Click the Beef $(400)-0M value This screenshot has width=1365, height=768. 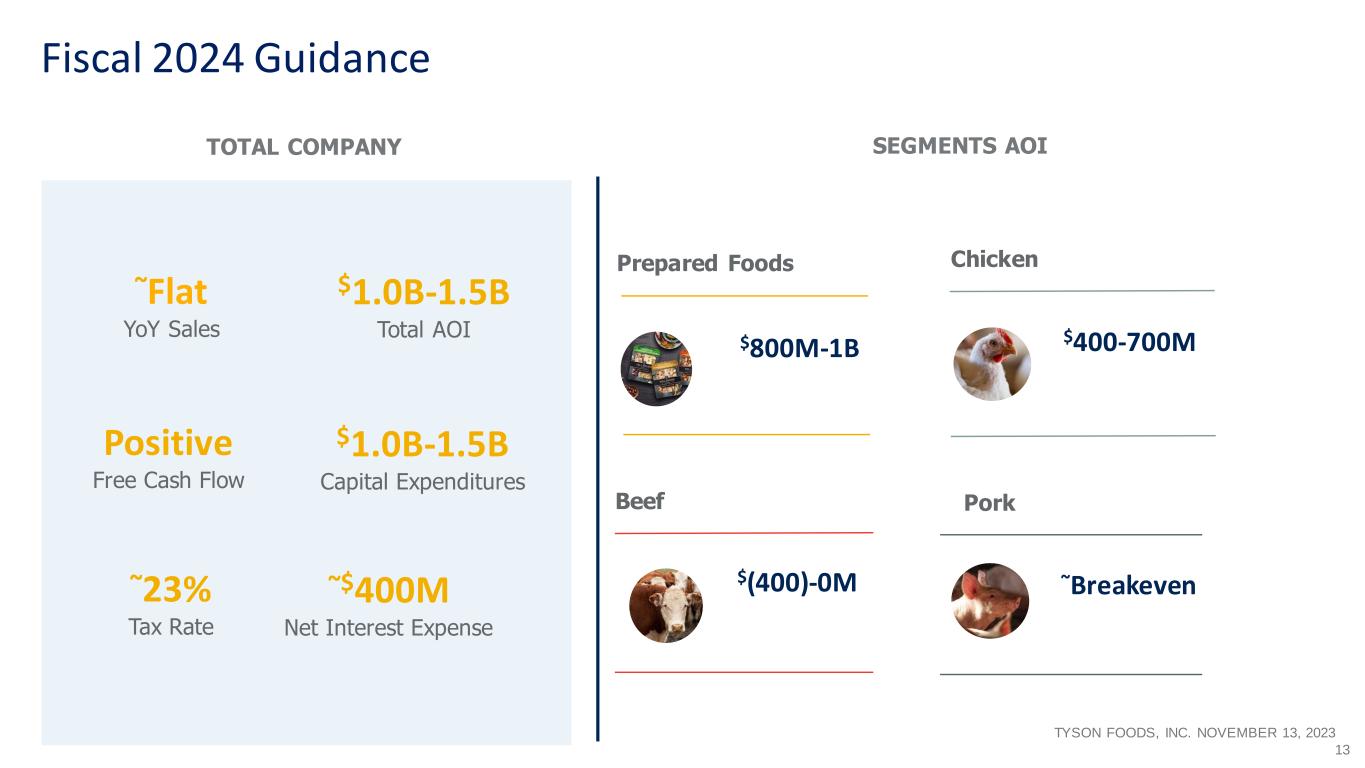797,581
